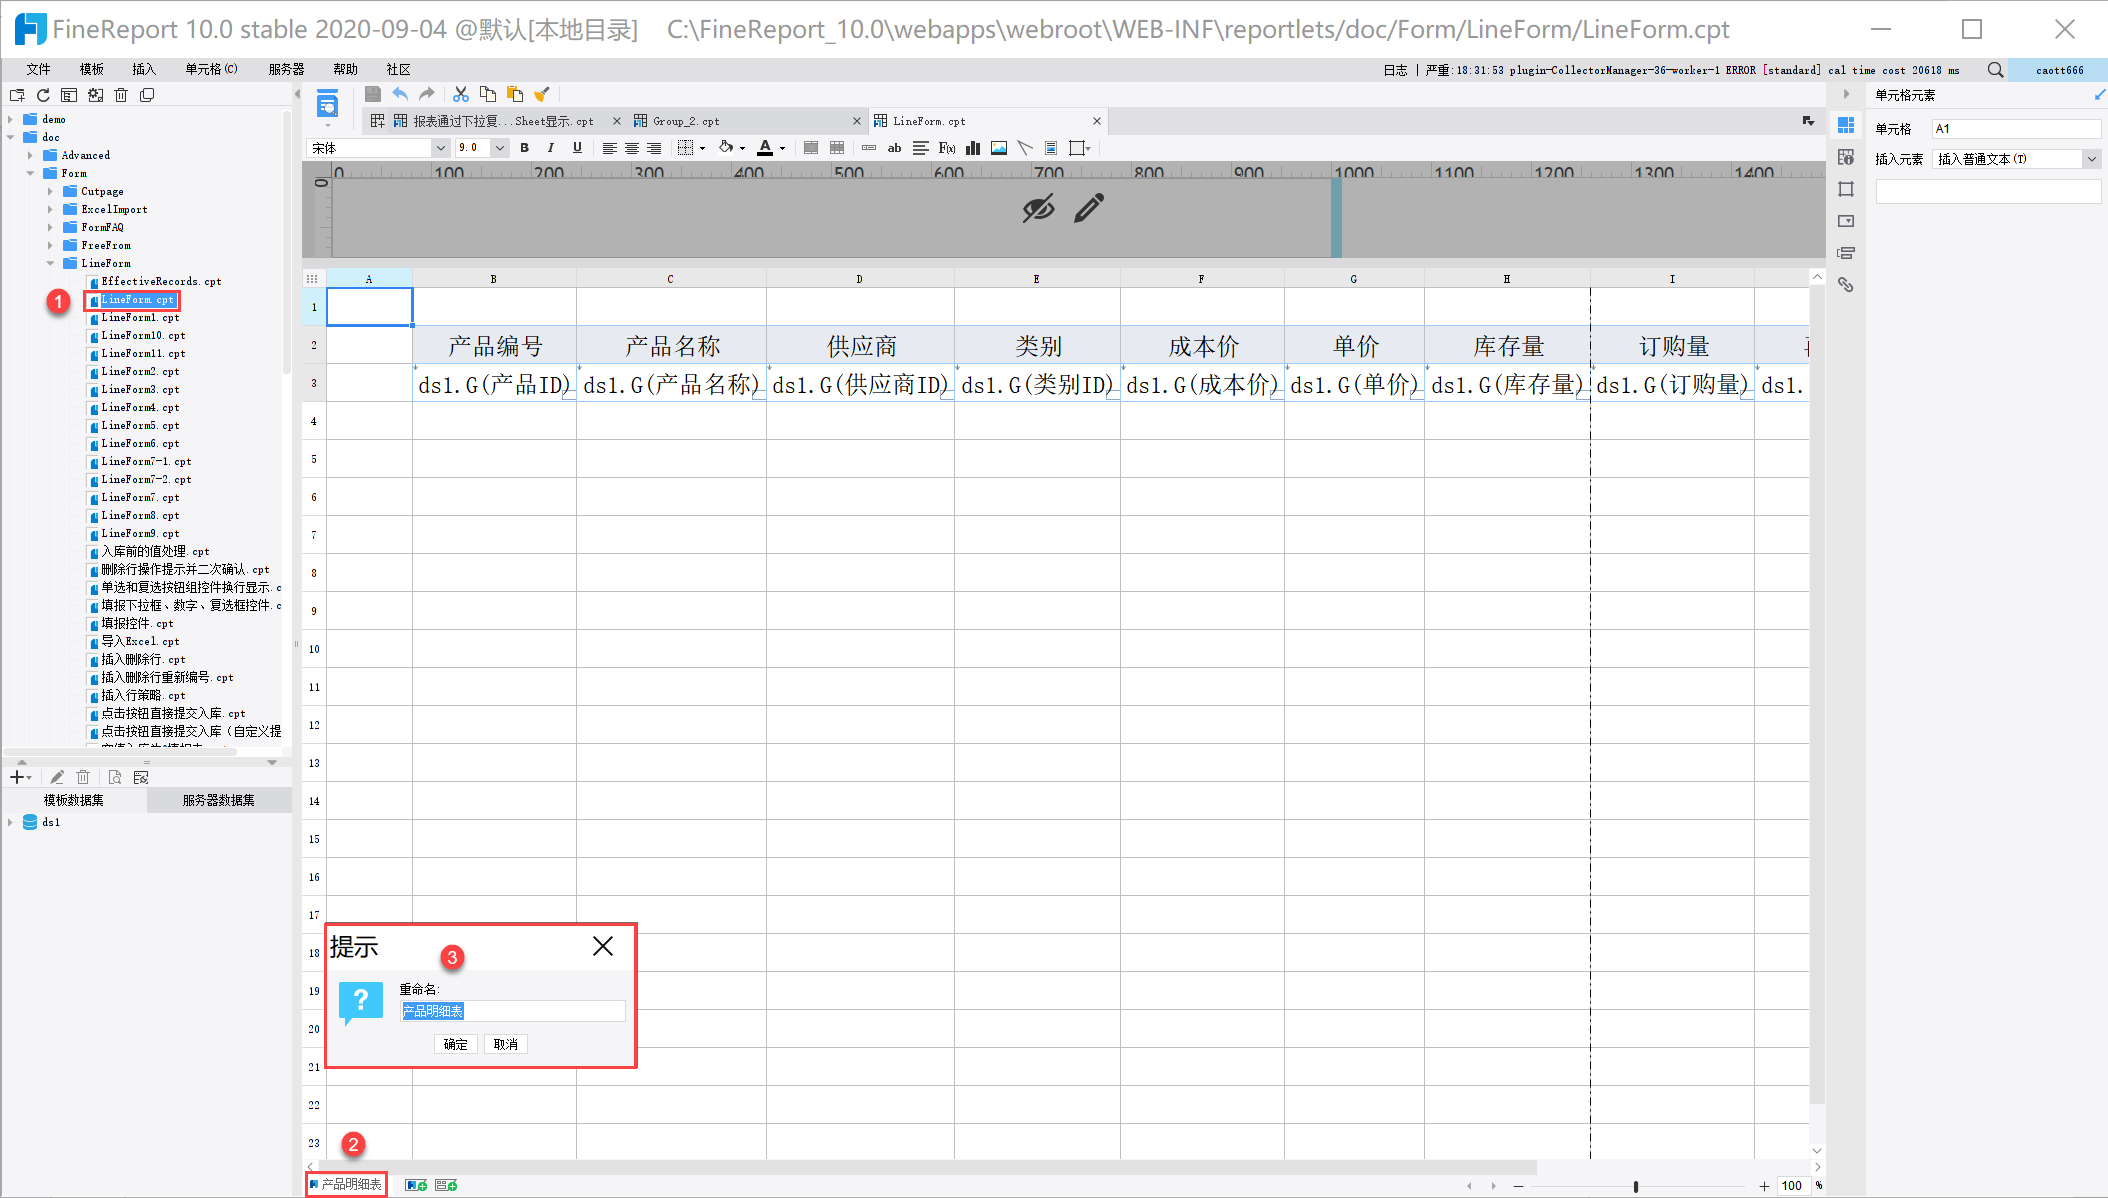Click the zoom slider handle
Screen dimensions: 2108x1198
tap(1636, 1186)
